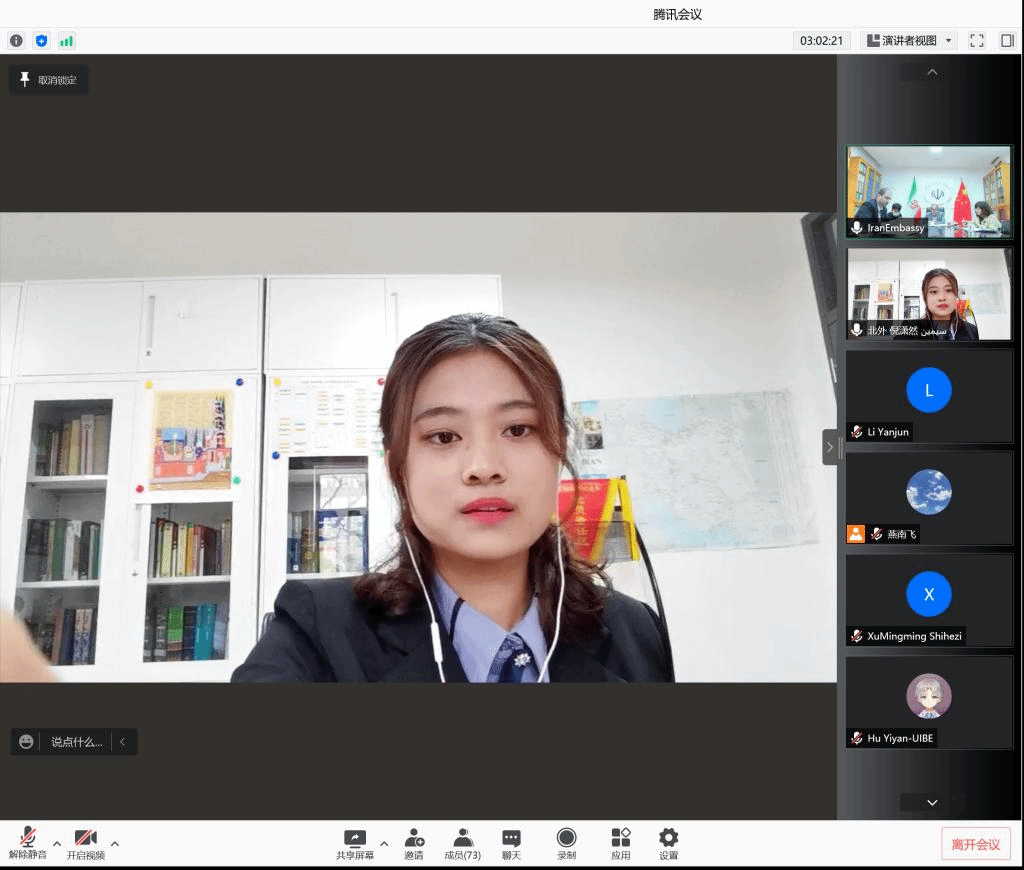Open the Apps (应用) menu

point(621,844)
